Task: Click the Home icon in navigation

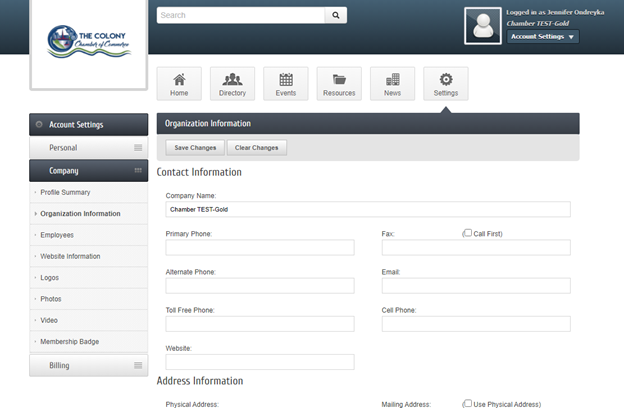Action: tap(179, 80)
